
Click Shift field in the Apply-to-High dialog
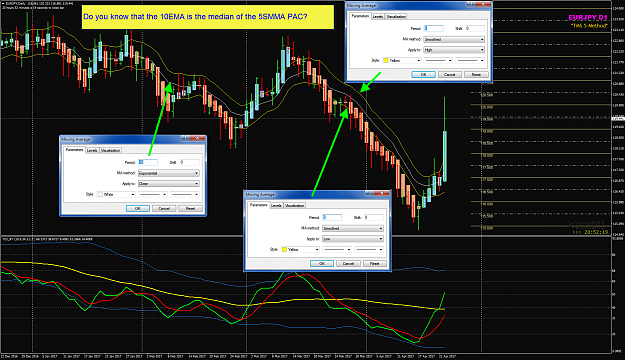[x=474, y=28]
